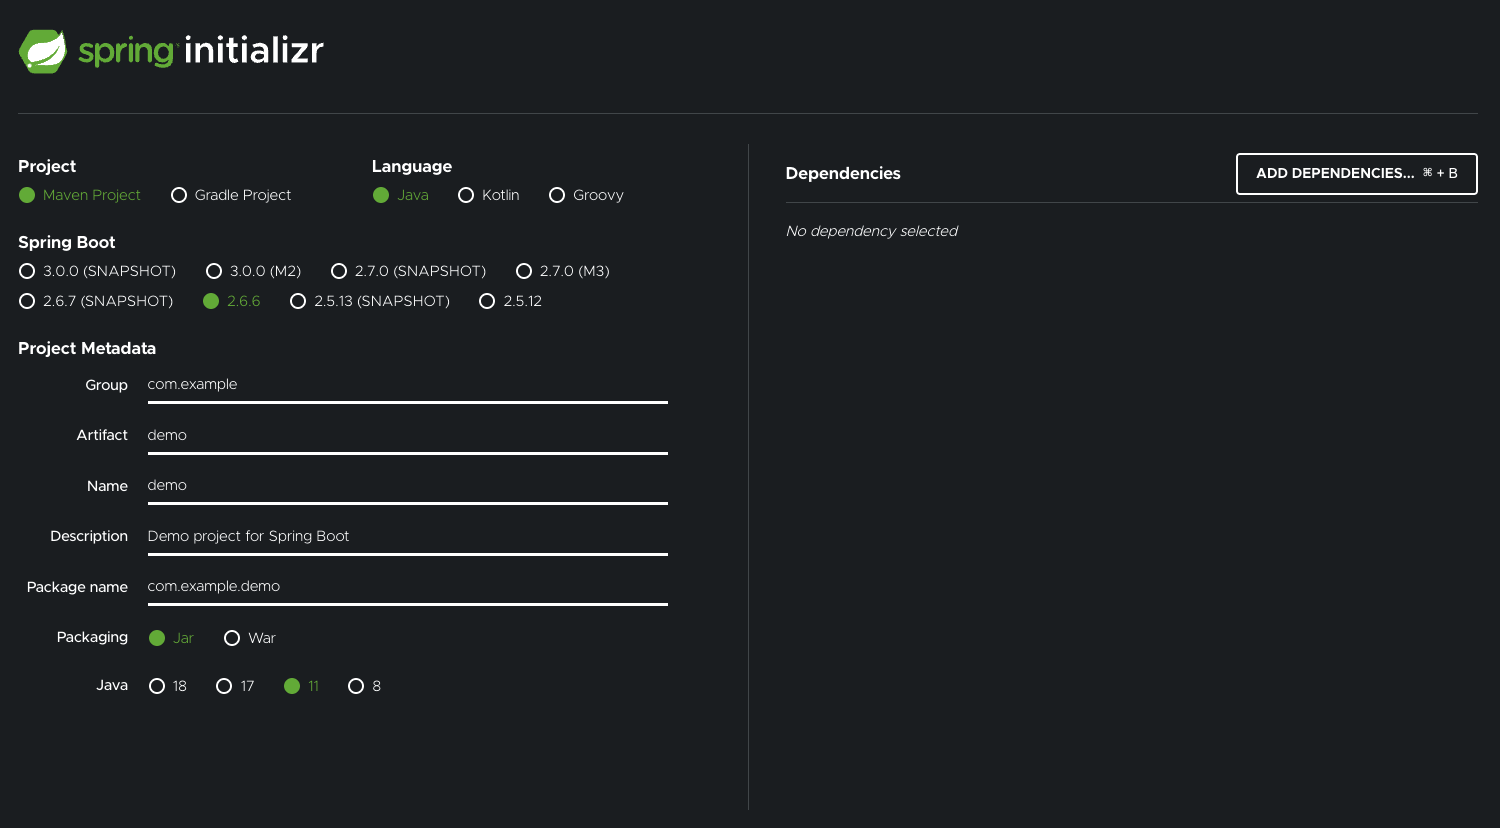The height and width of the screenshot is (828, 1500).
Task: Select Spring Boot 2.7.0 (M3)
Action: (x=563, y=271)
